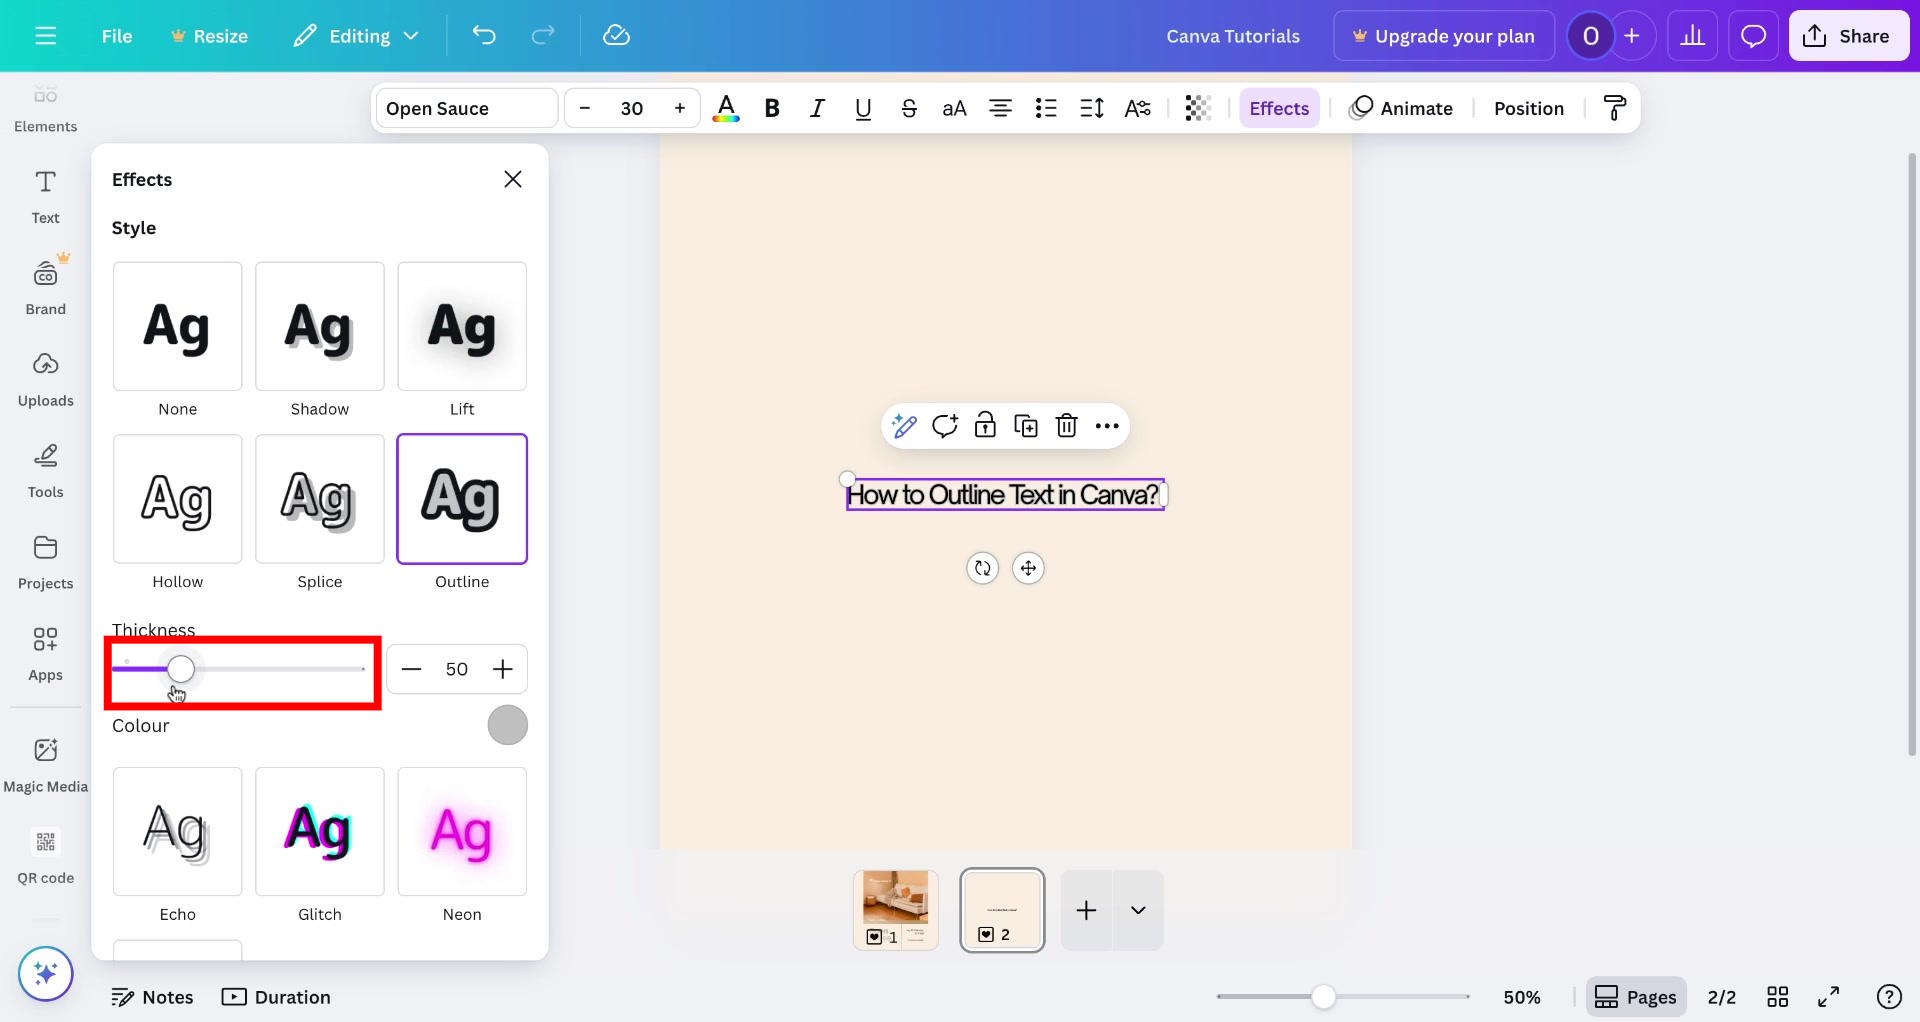Open the Uploads panel

click(45, 378)
